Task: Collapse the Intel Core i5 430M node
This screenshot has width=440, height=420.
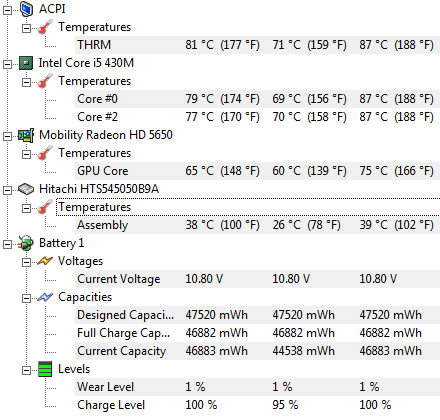Action: (7, 64)
